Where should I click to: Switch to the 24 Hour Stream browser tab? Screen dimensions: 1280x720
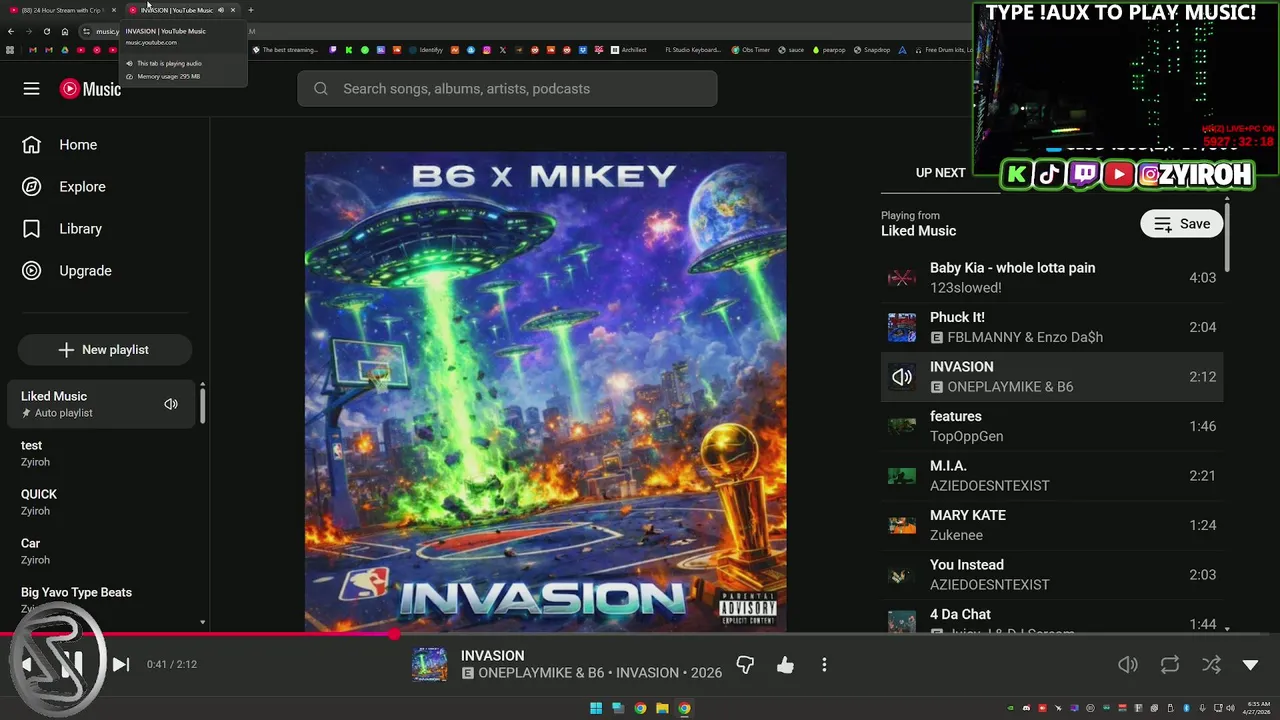click(x=62, y=10)
